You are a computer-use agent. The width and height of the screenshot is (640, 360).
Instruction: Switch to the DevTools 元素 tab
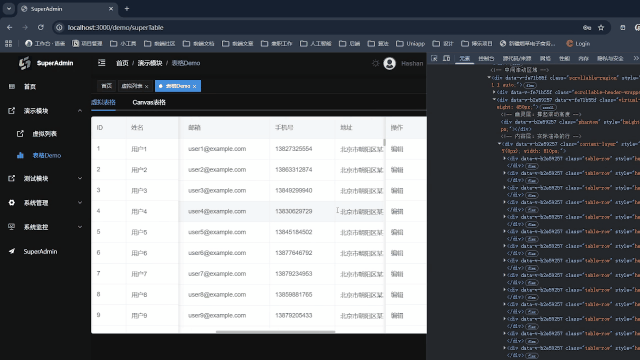coord(464,59)
